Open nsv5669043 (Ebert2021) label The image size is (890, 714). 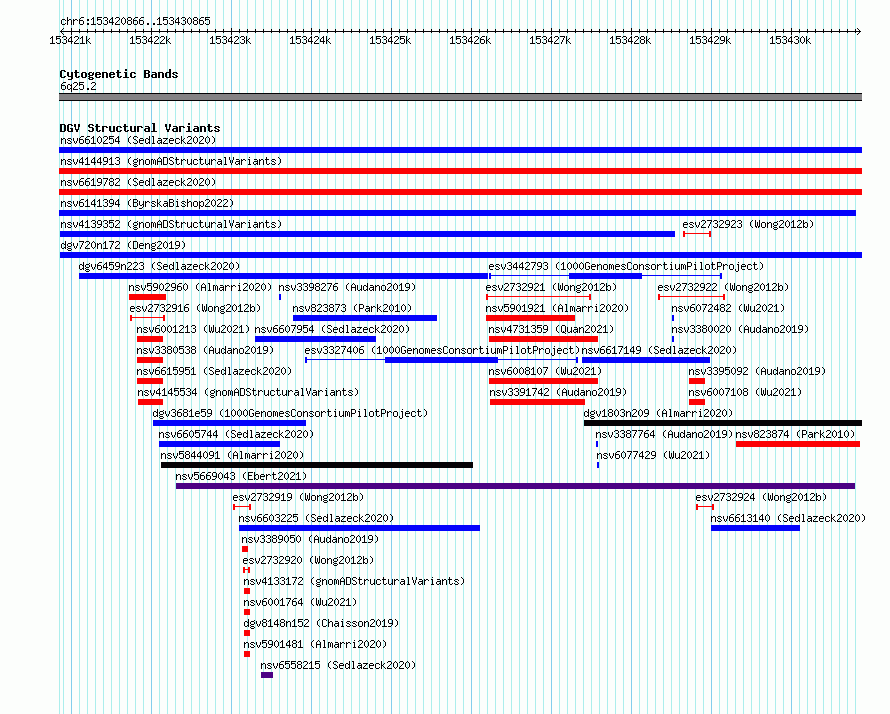tap(241, 476)
